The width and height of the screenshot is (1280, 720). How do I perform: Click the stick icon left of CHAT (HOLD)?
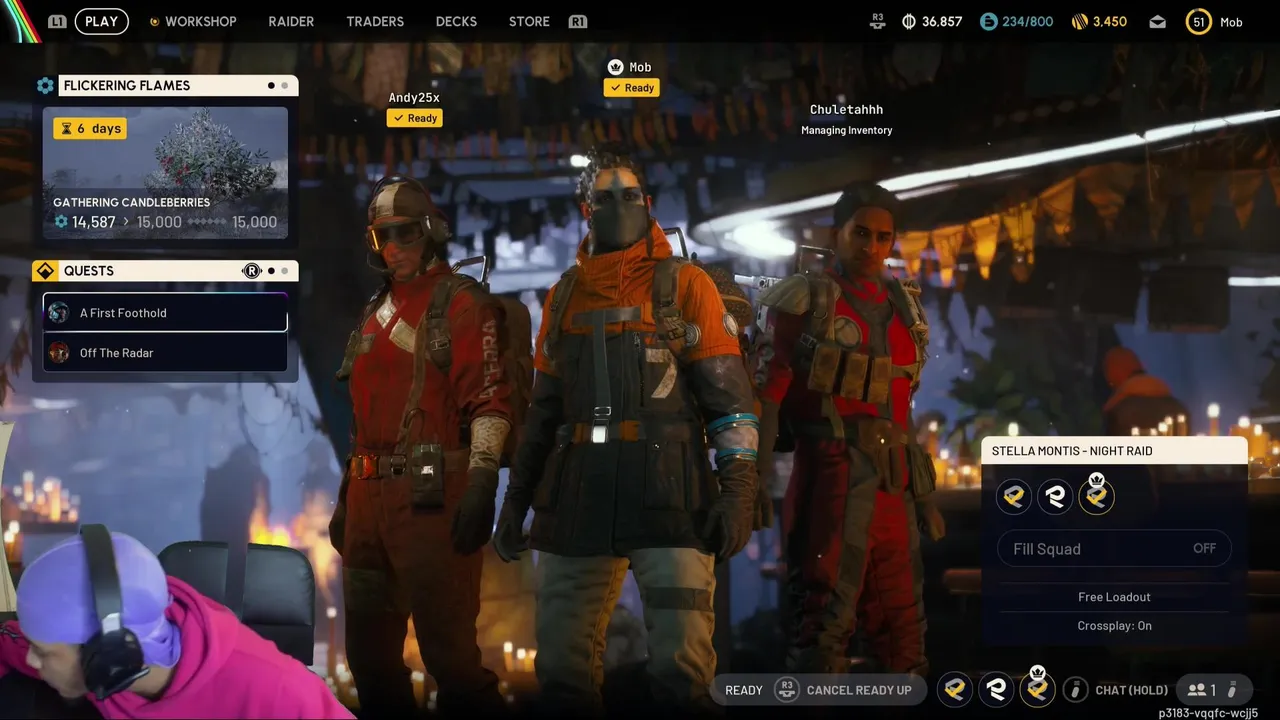(1075, 690)
